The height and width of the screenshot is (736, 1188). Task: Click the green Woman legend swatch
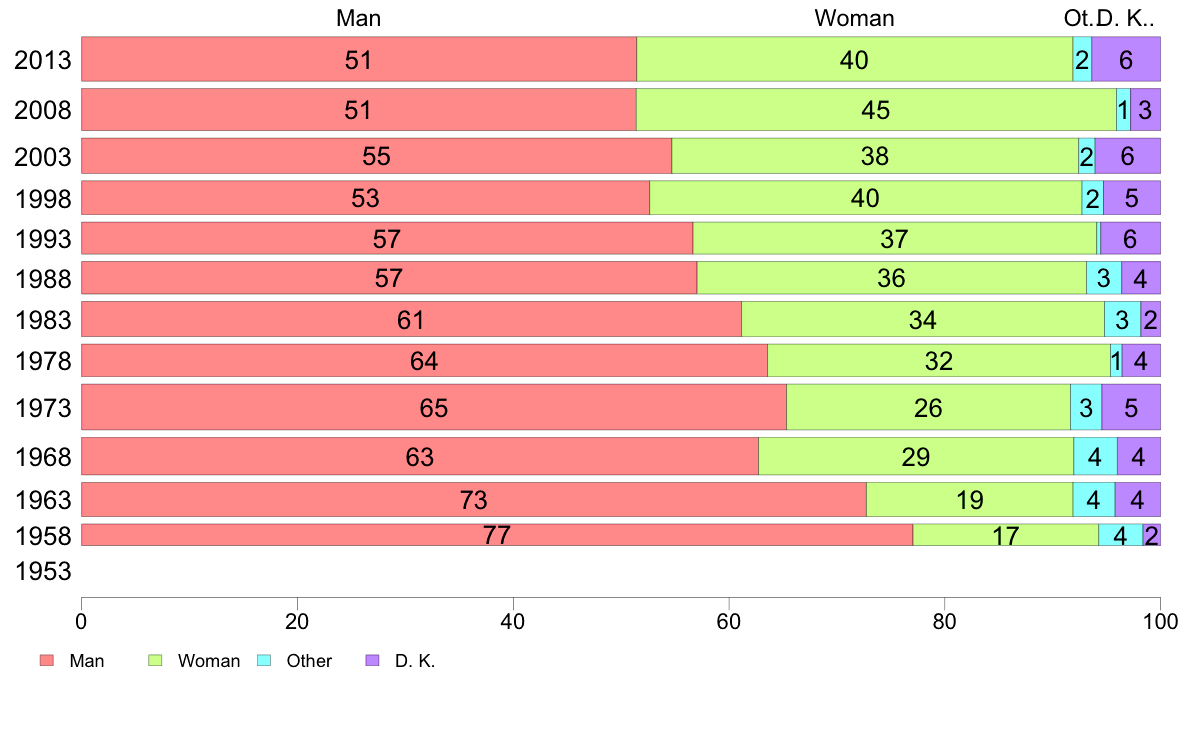point(155,661)
